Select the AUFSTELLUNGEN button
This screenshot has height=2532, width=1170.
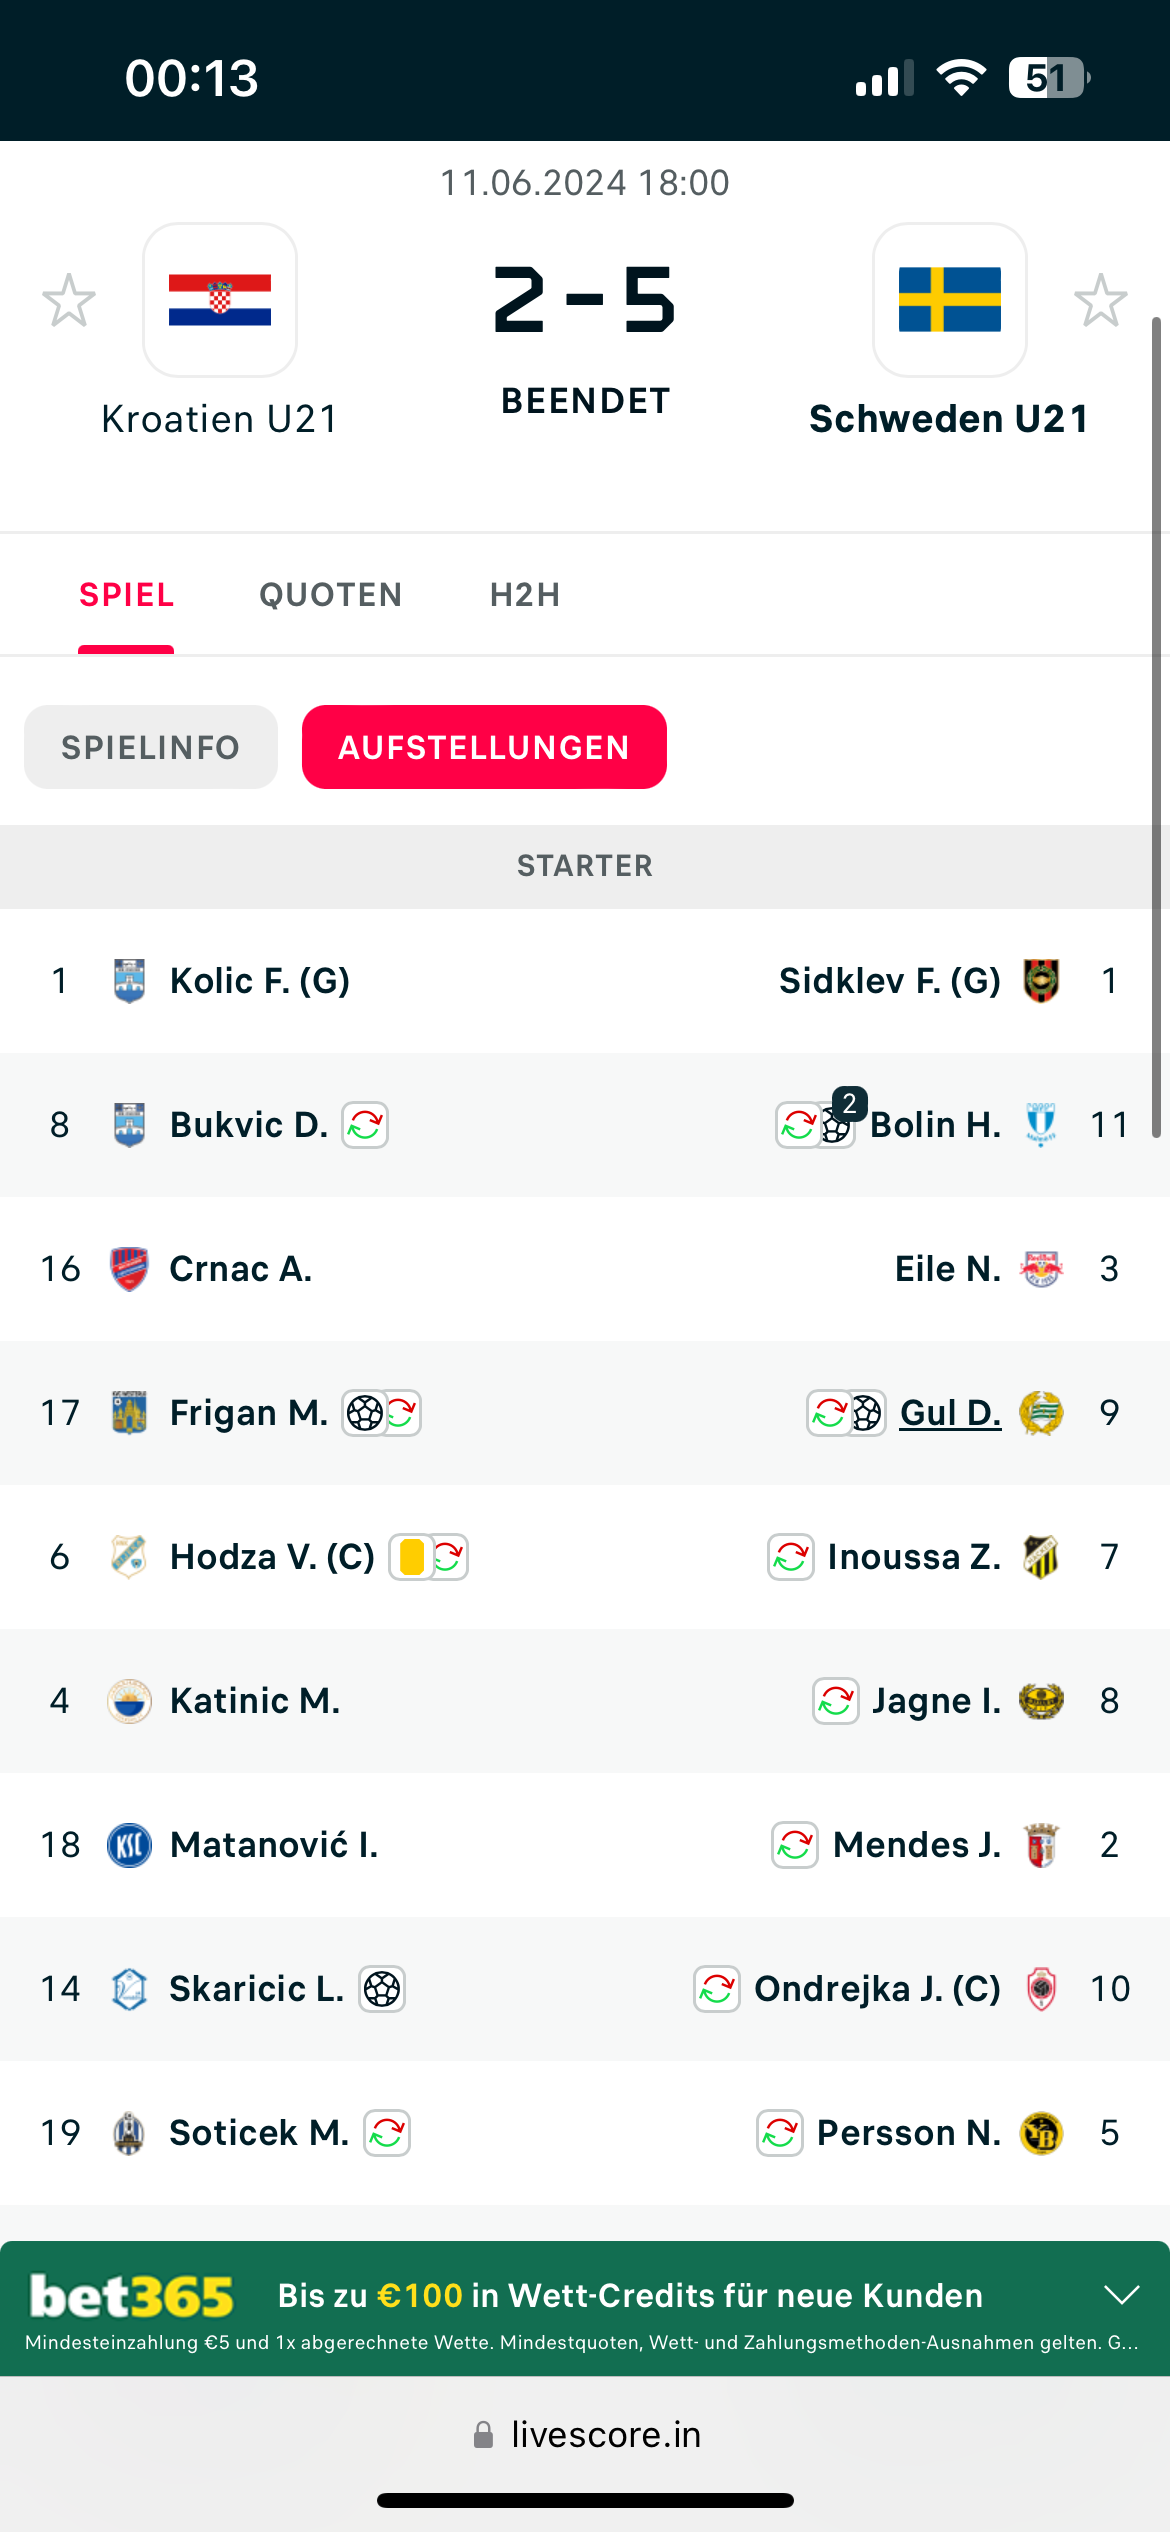484,747
